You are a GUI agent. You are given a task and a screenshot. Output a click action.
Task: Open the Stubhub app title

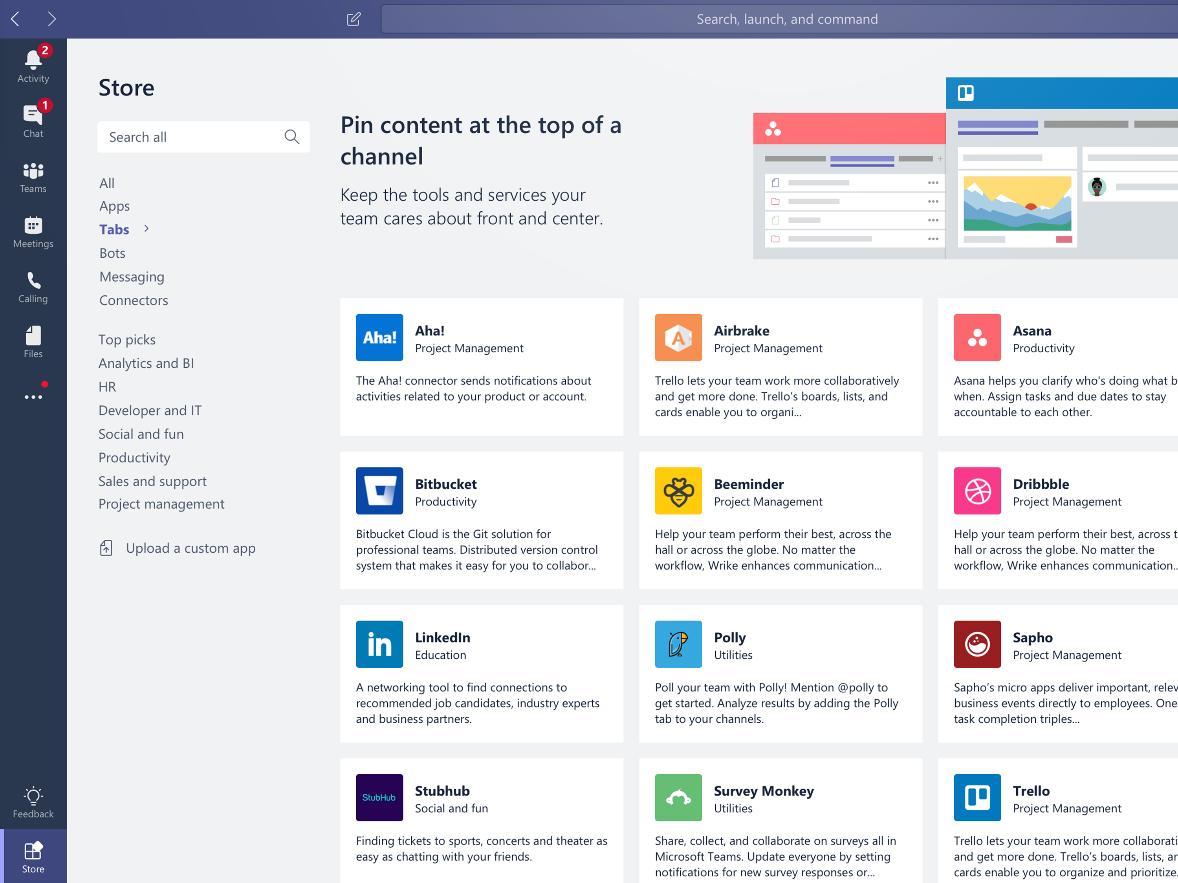442,791
